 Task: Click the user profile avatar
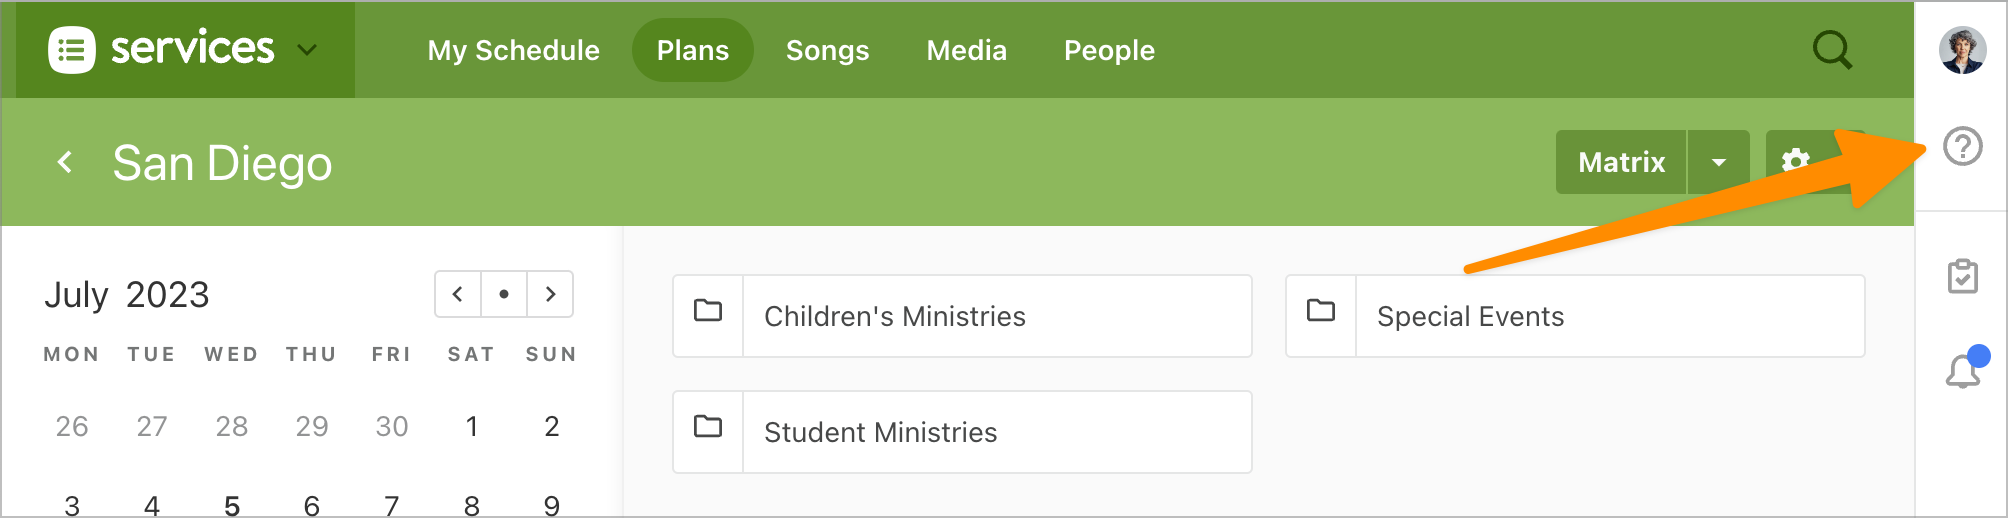pyautogui.click(x=1962, y=50)
